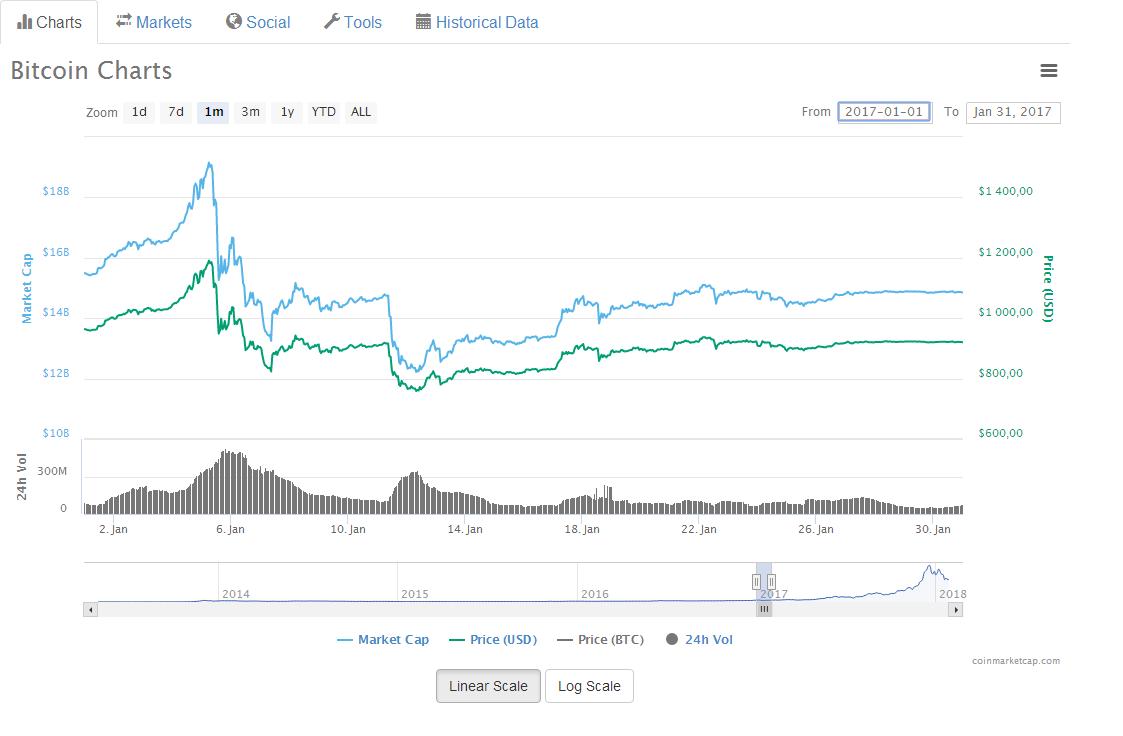Click the Tools tab wrench icon
The width and height of the screenshot is (1123, 736).
tap(332, 21)
